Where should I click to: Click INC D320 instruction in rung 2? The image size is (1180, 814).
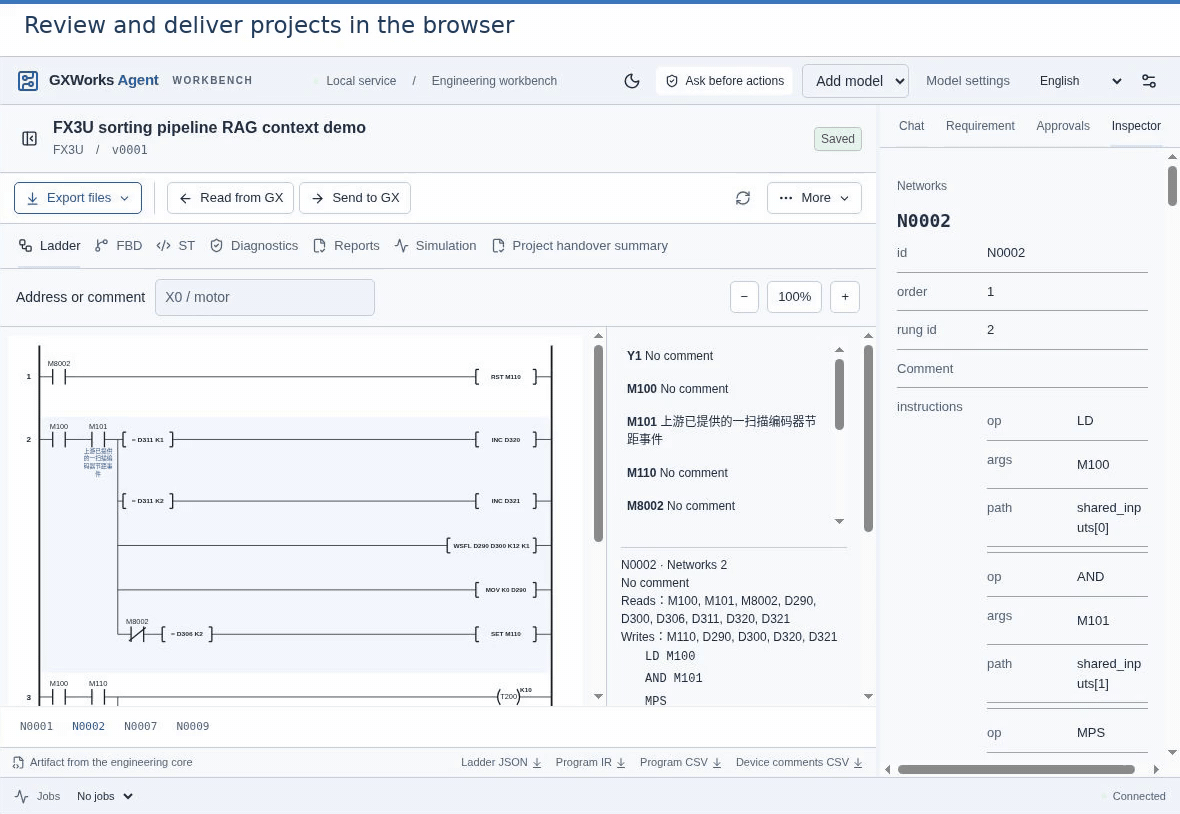click(506, 439)
